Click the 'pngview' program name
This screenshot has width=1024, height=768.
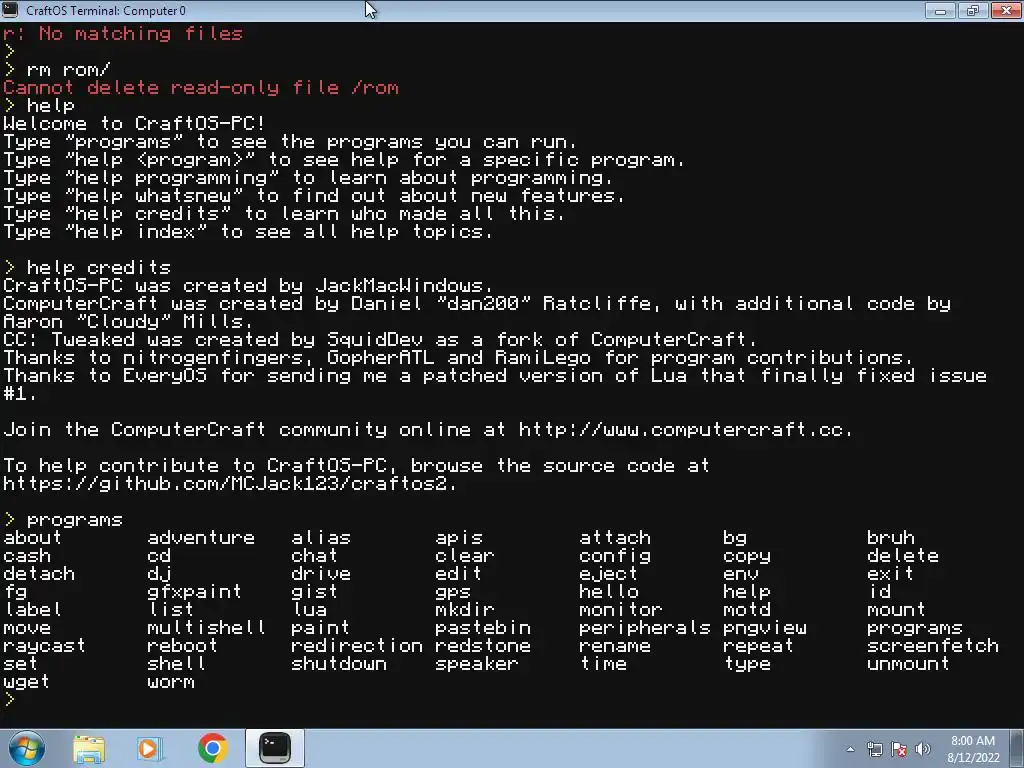click(x=765, y=628)
